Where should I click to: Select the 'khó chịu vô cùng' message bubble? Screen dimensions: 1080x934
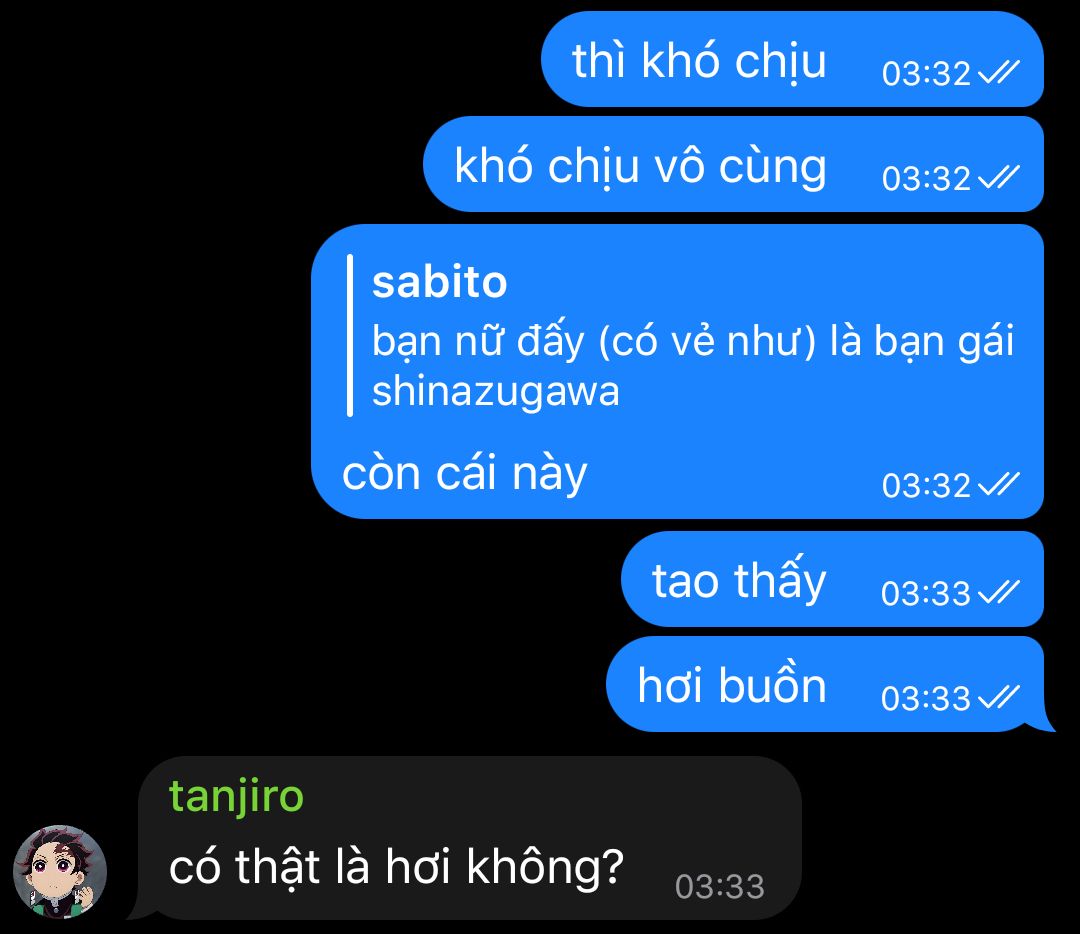733,164
